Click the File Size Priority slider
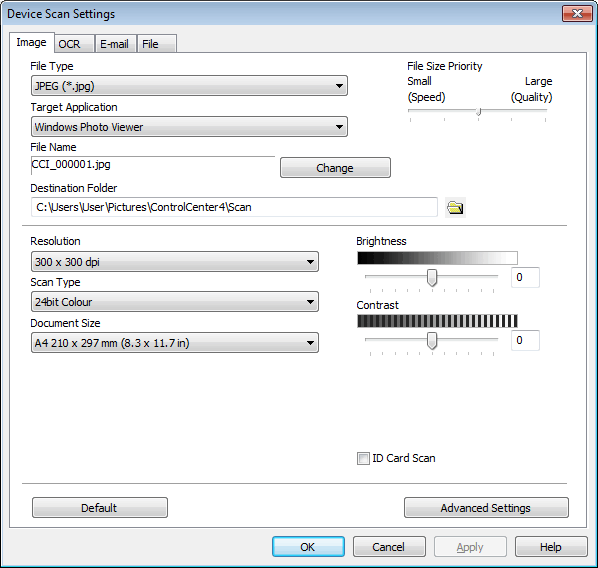This screenshot has height=568, width=598. [478, 111]
